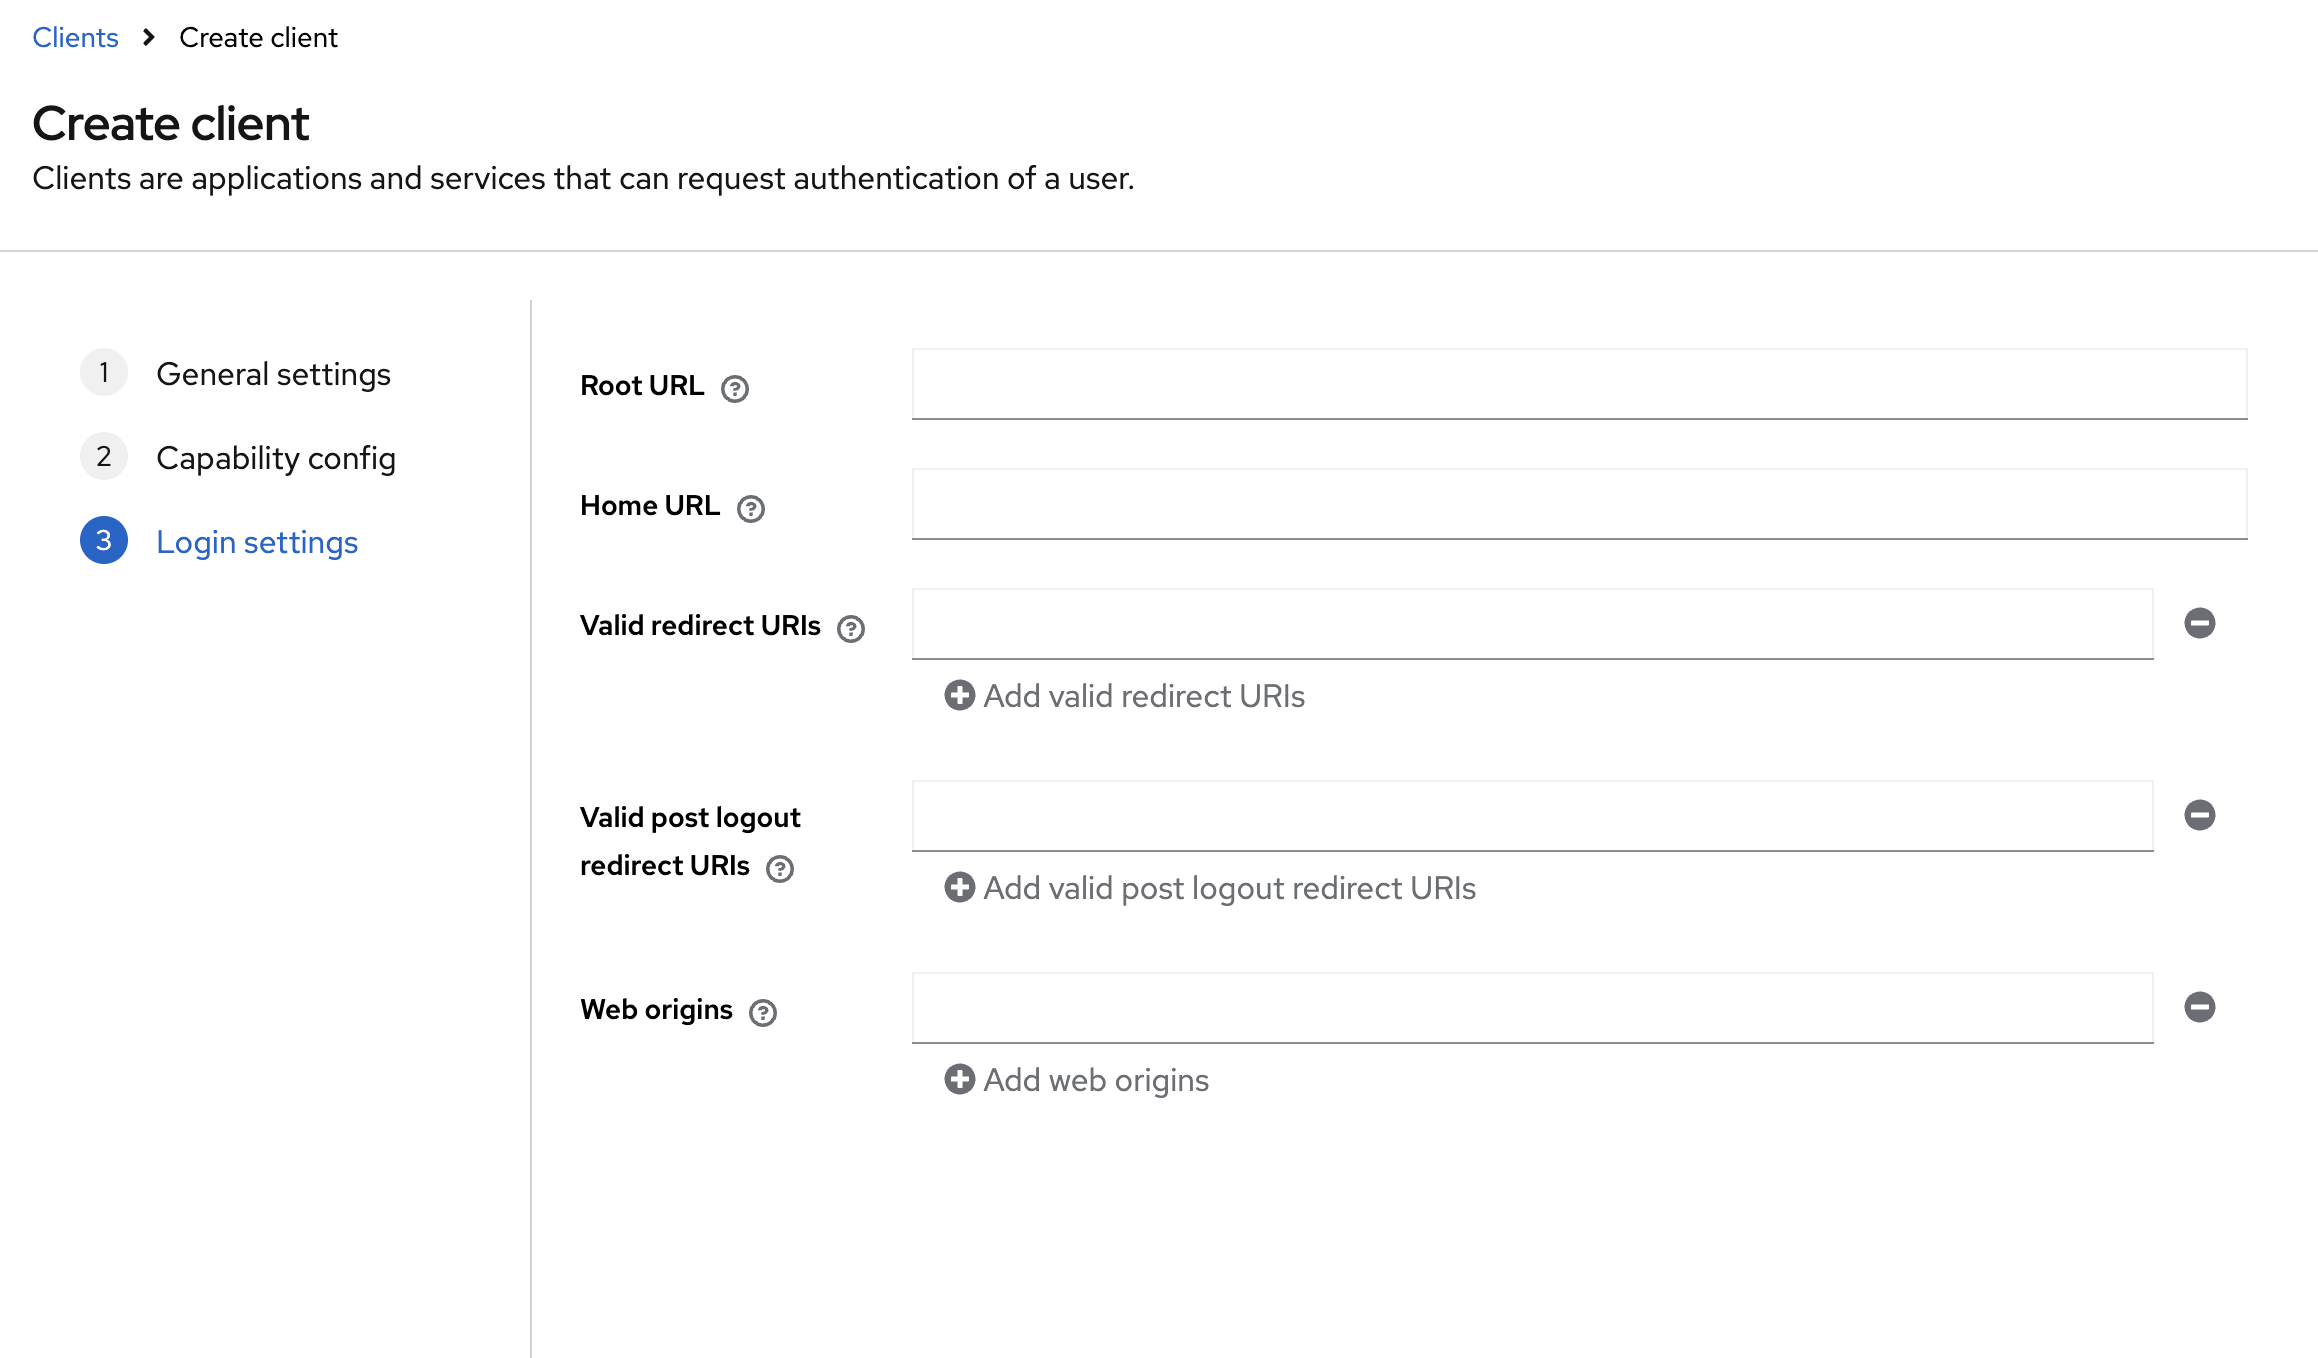Focus the Root URL input field

coord(1579,384)
